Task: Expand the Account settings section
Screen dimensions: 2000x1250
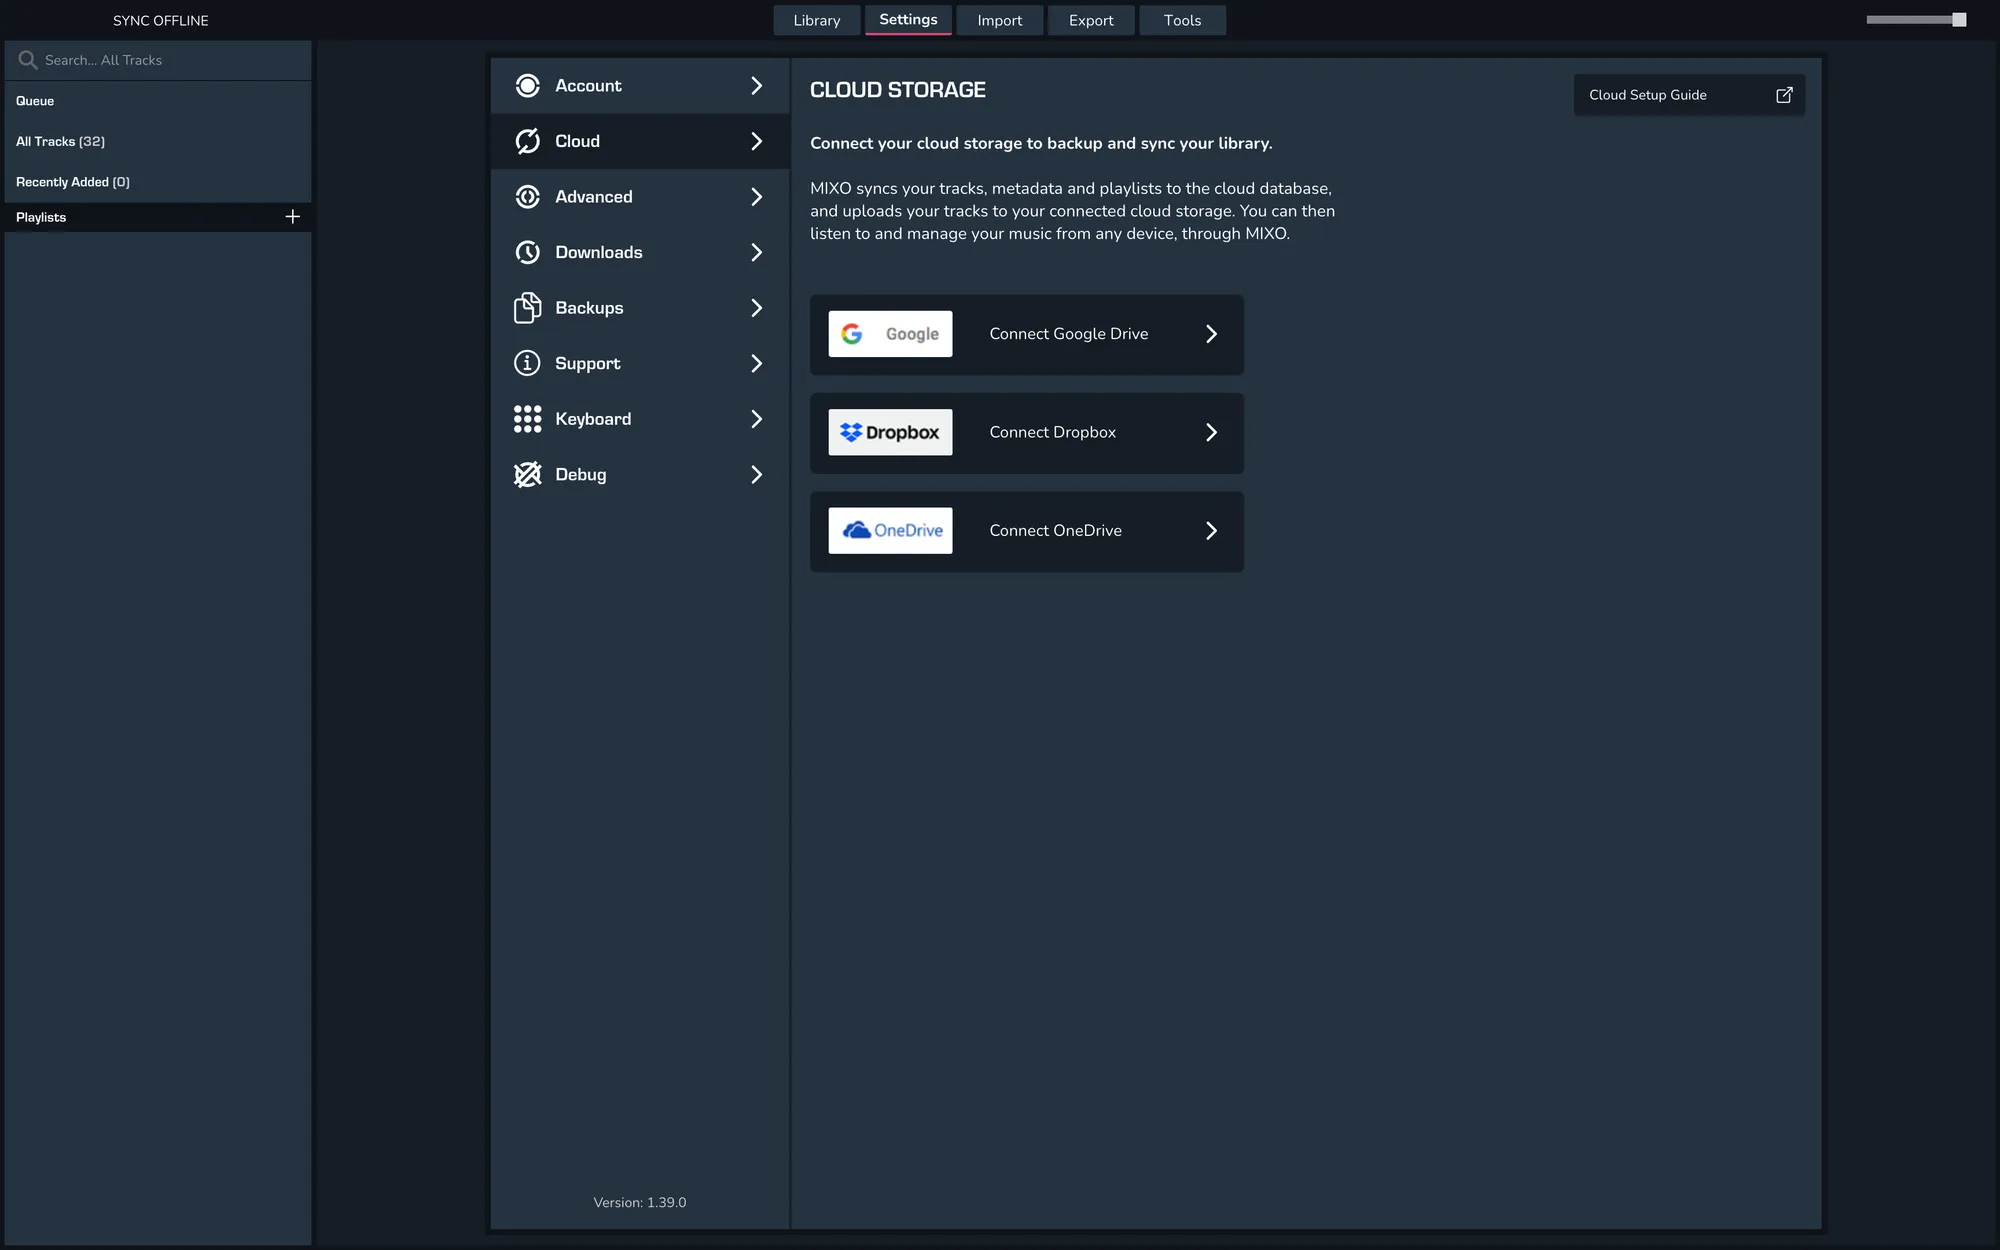Action: coord(755,86)
